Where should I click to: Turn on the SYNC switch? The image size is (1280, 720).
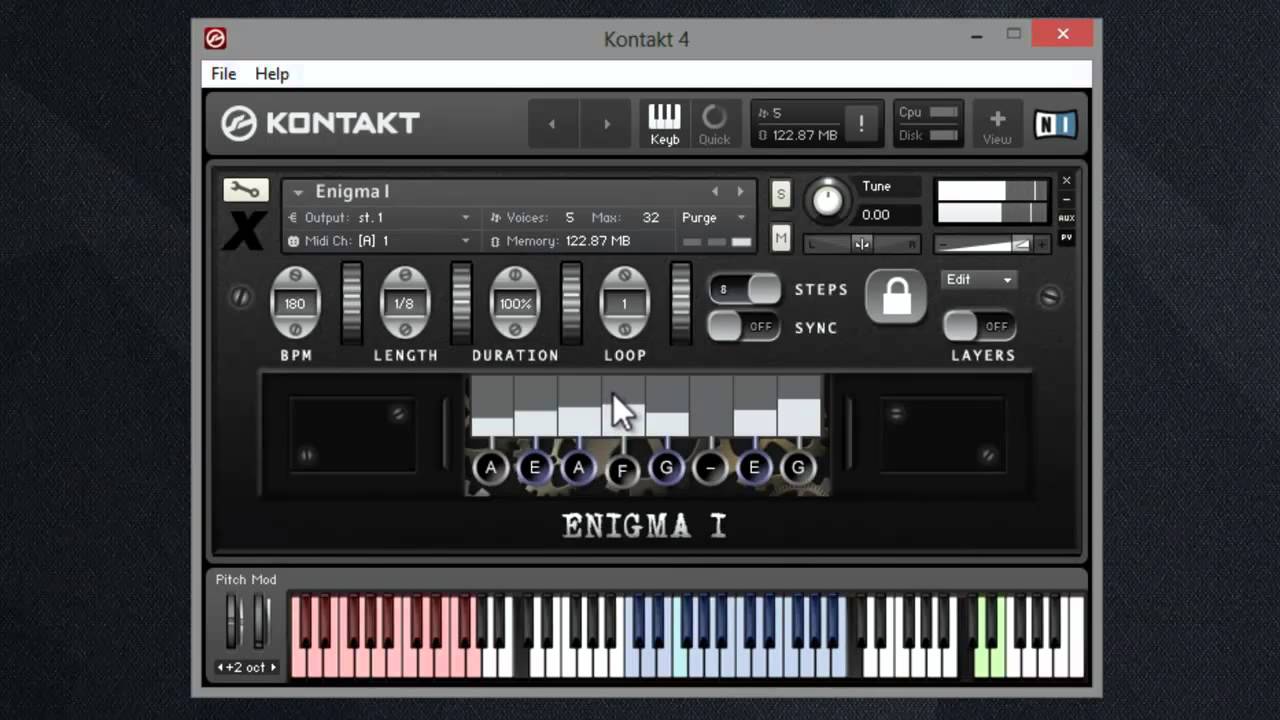point(744,326)
